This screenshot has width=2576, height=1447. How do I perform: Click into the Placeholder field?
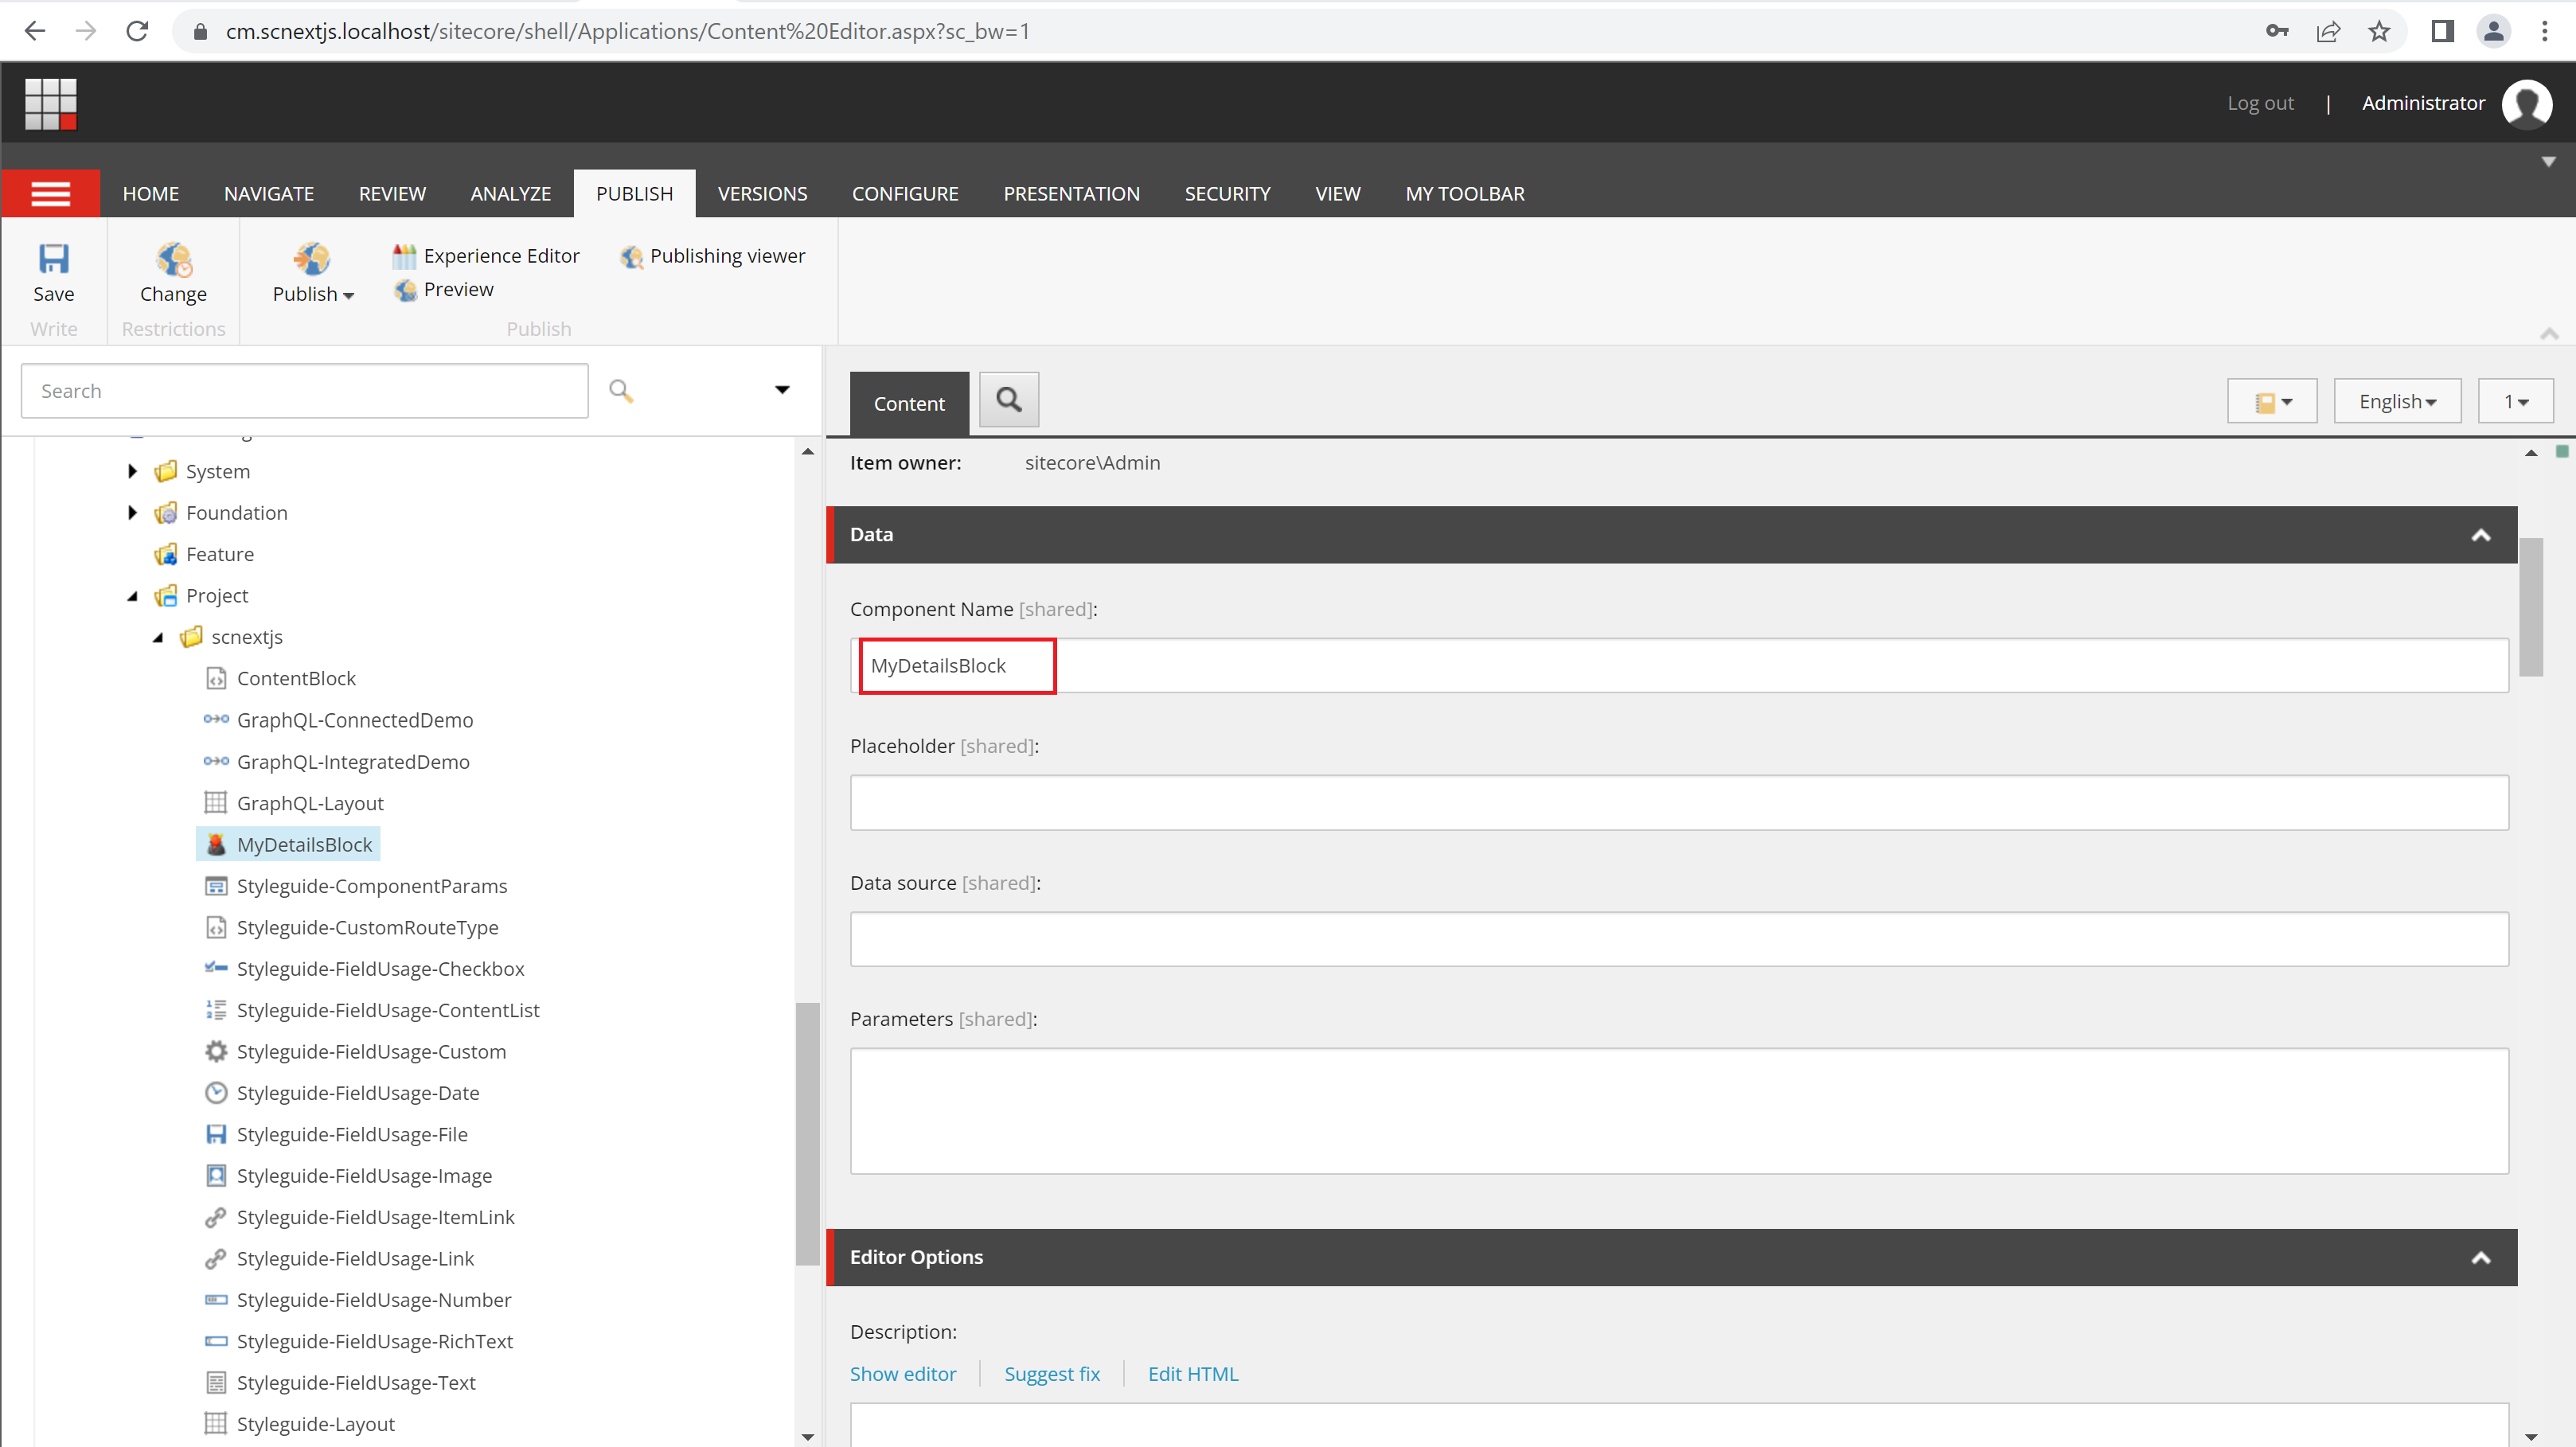[1678, 802]
